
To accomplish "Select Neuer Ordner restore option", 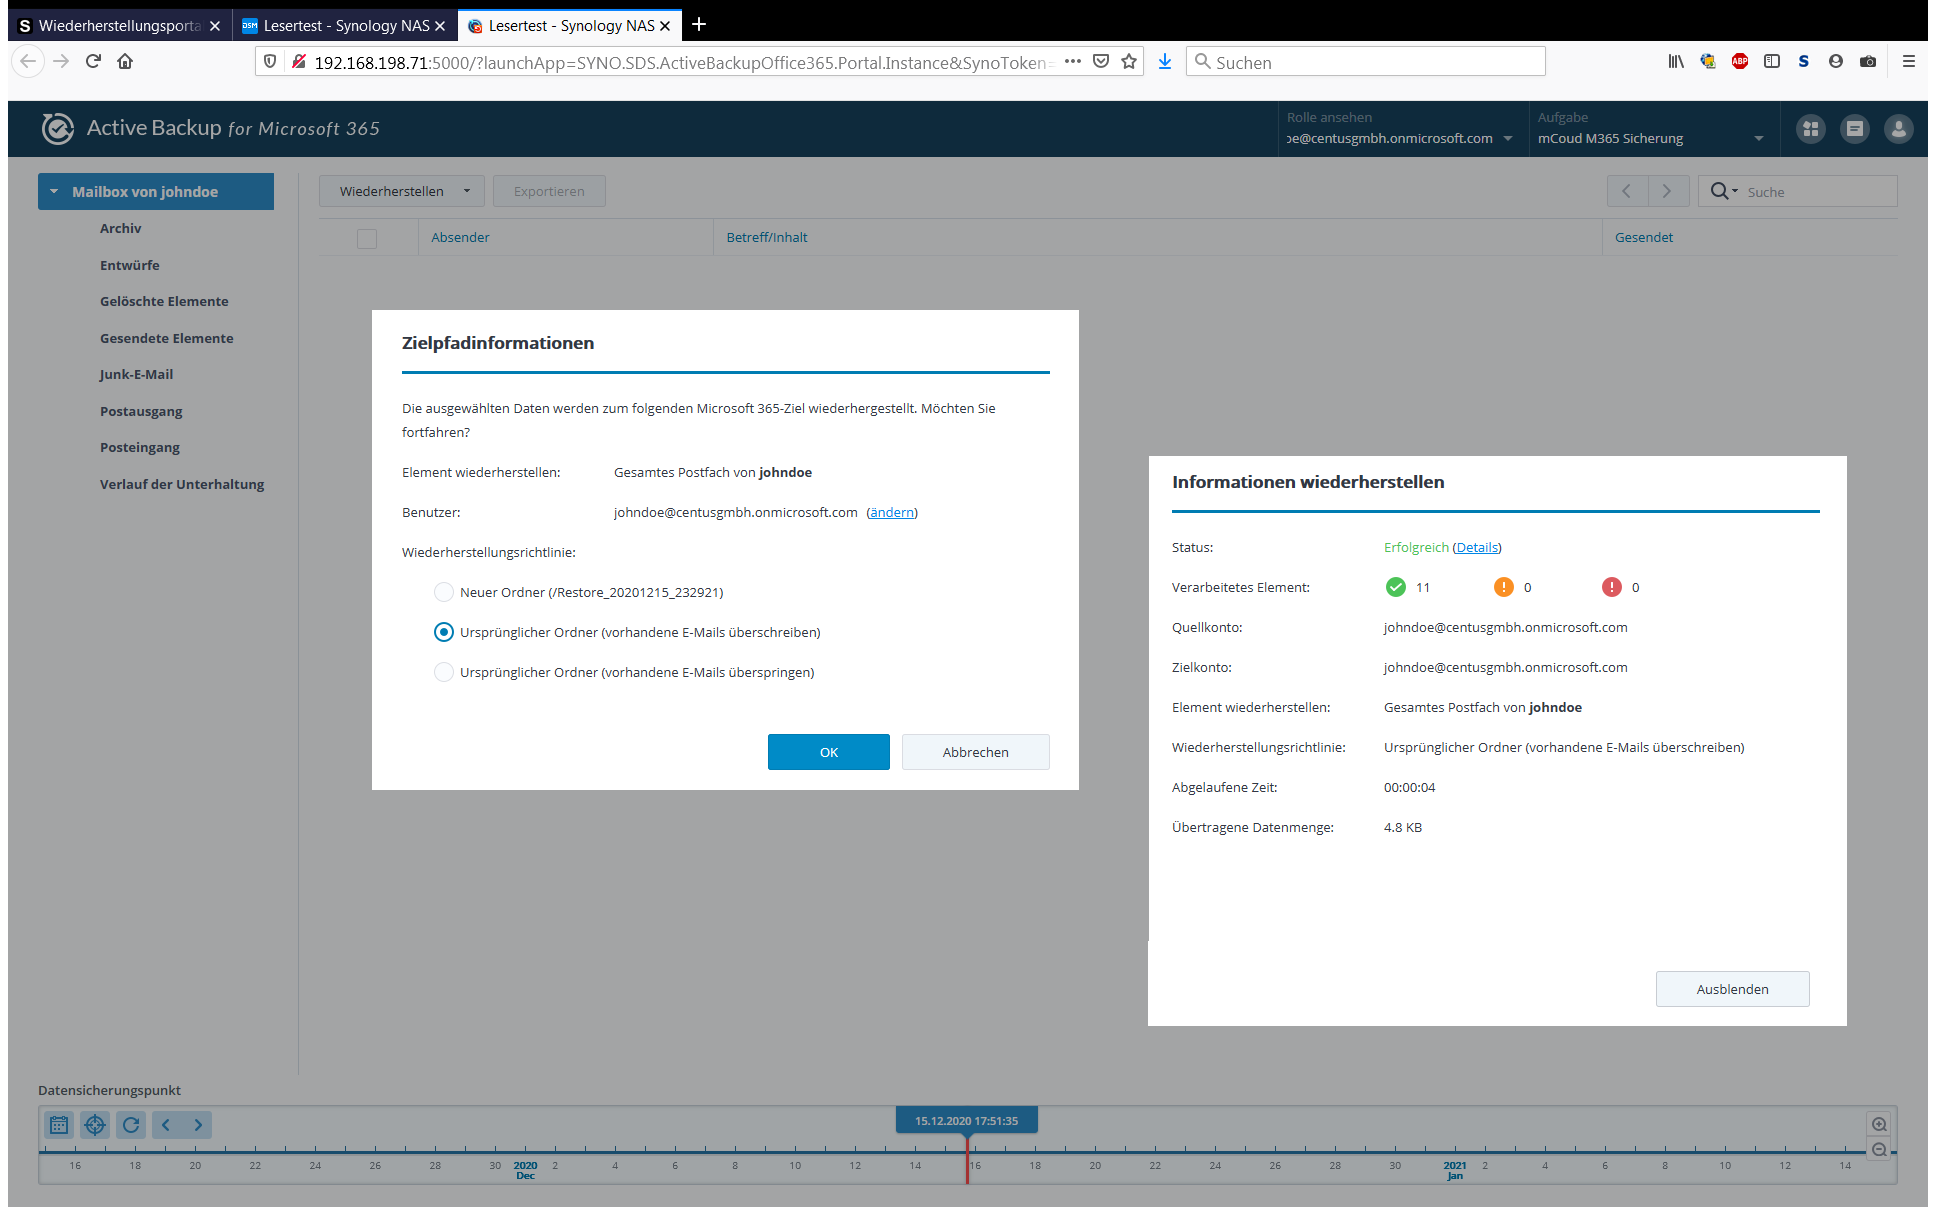I will click(444, 592).
